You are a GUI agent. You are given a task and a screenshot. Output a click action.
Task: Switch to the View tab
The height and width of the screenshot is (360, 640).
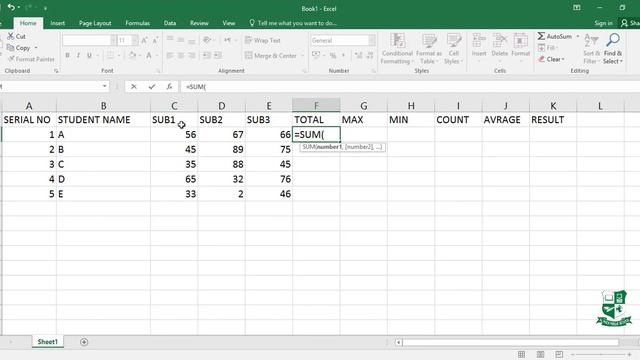point(229,23)
